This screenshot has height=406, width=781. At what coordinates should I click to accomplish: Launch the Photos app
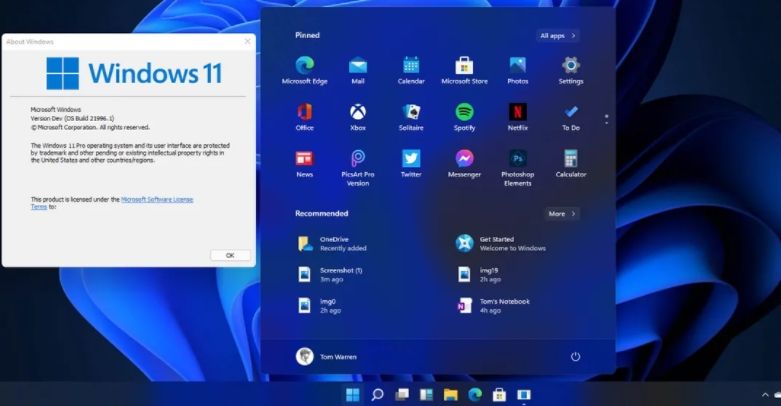[x=518, y=70]
